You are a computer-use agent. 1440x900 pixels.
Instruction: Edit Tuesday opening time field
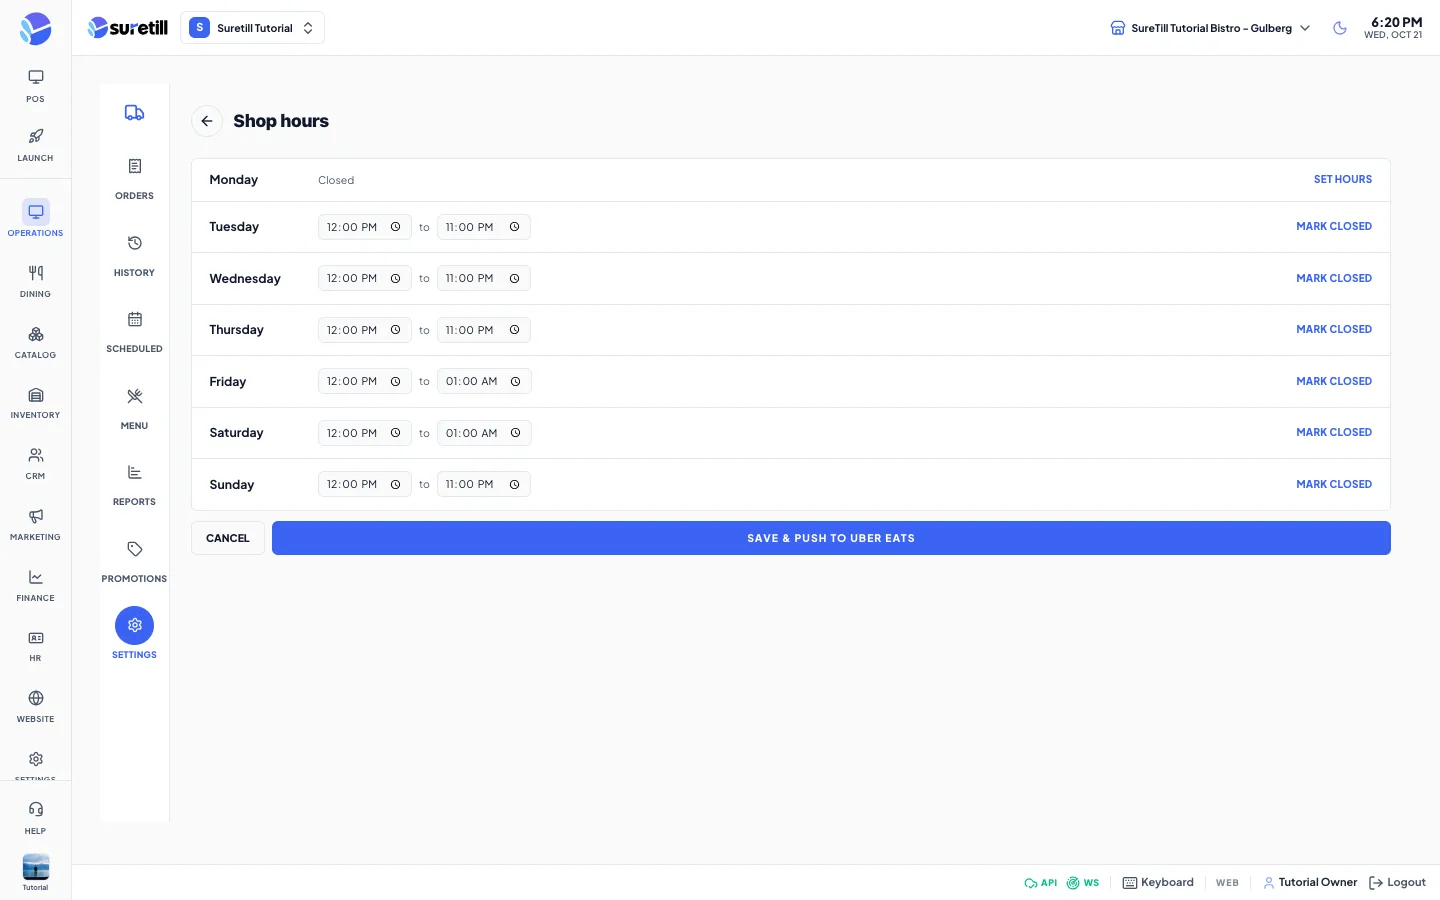(364, 227)
